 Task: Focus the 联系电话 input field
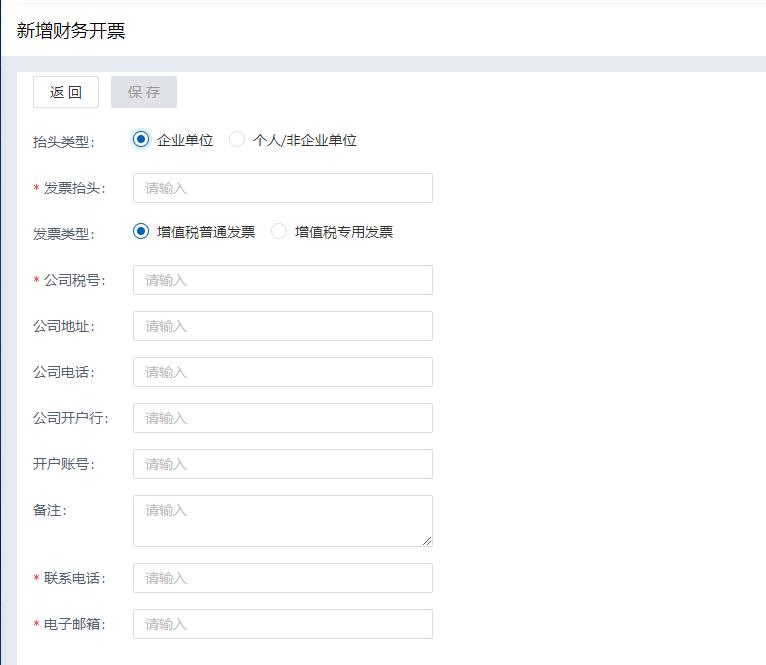pyautogui.click(x=282, y=578)
